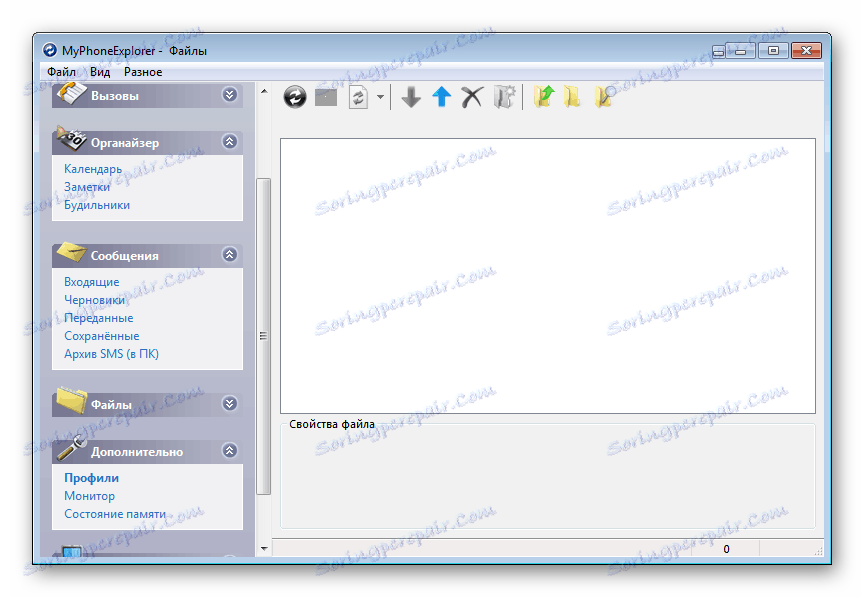Open the Календарь link
This screenshot has height=597, width=864.
93,169
